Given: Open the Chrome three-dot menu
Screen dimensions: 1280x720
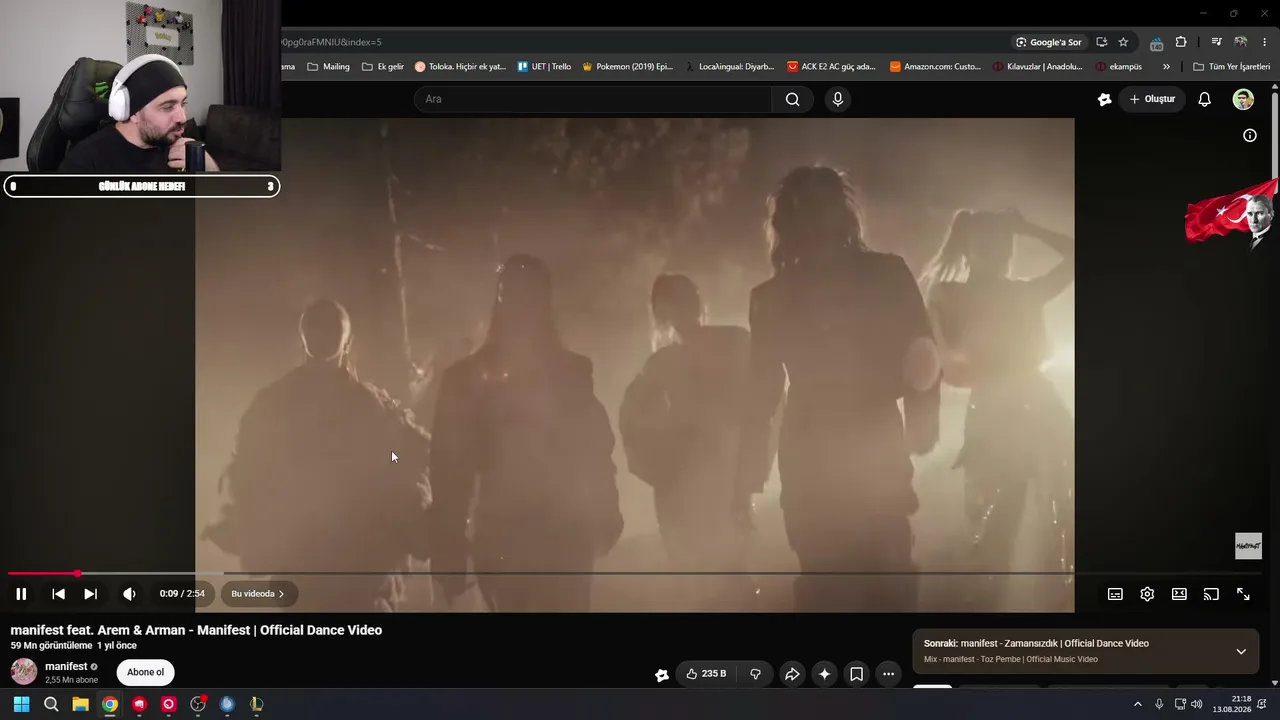Looking at the screenshot, I should click(1265, 42).
